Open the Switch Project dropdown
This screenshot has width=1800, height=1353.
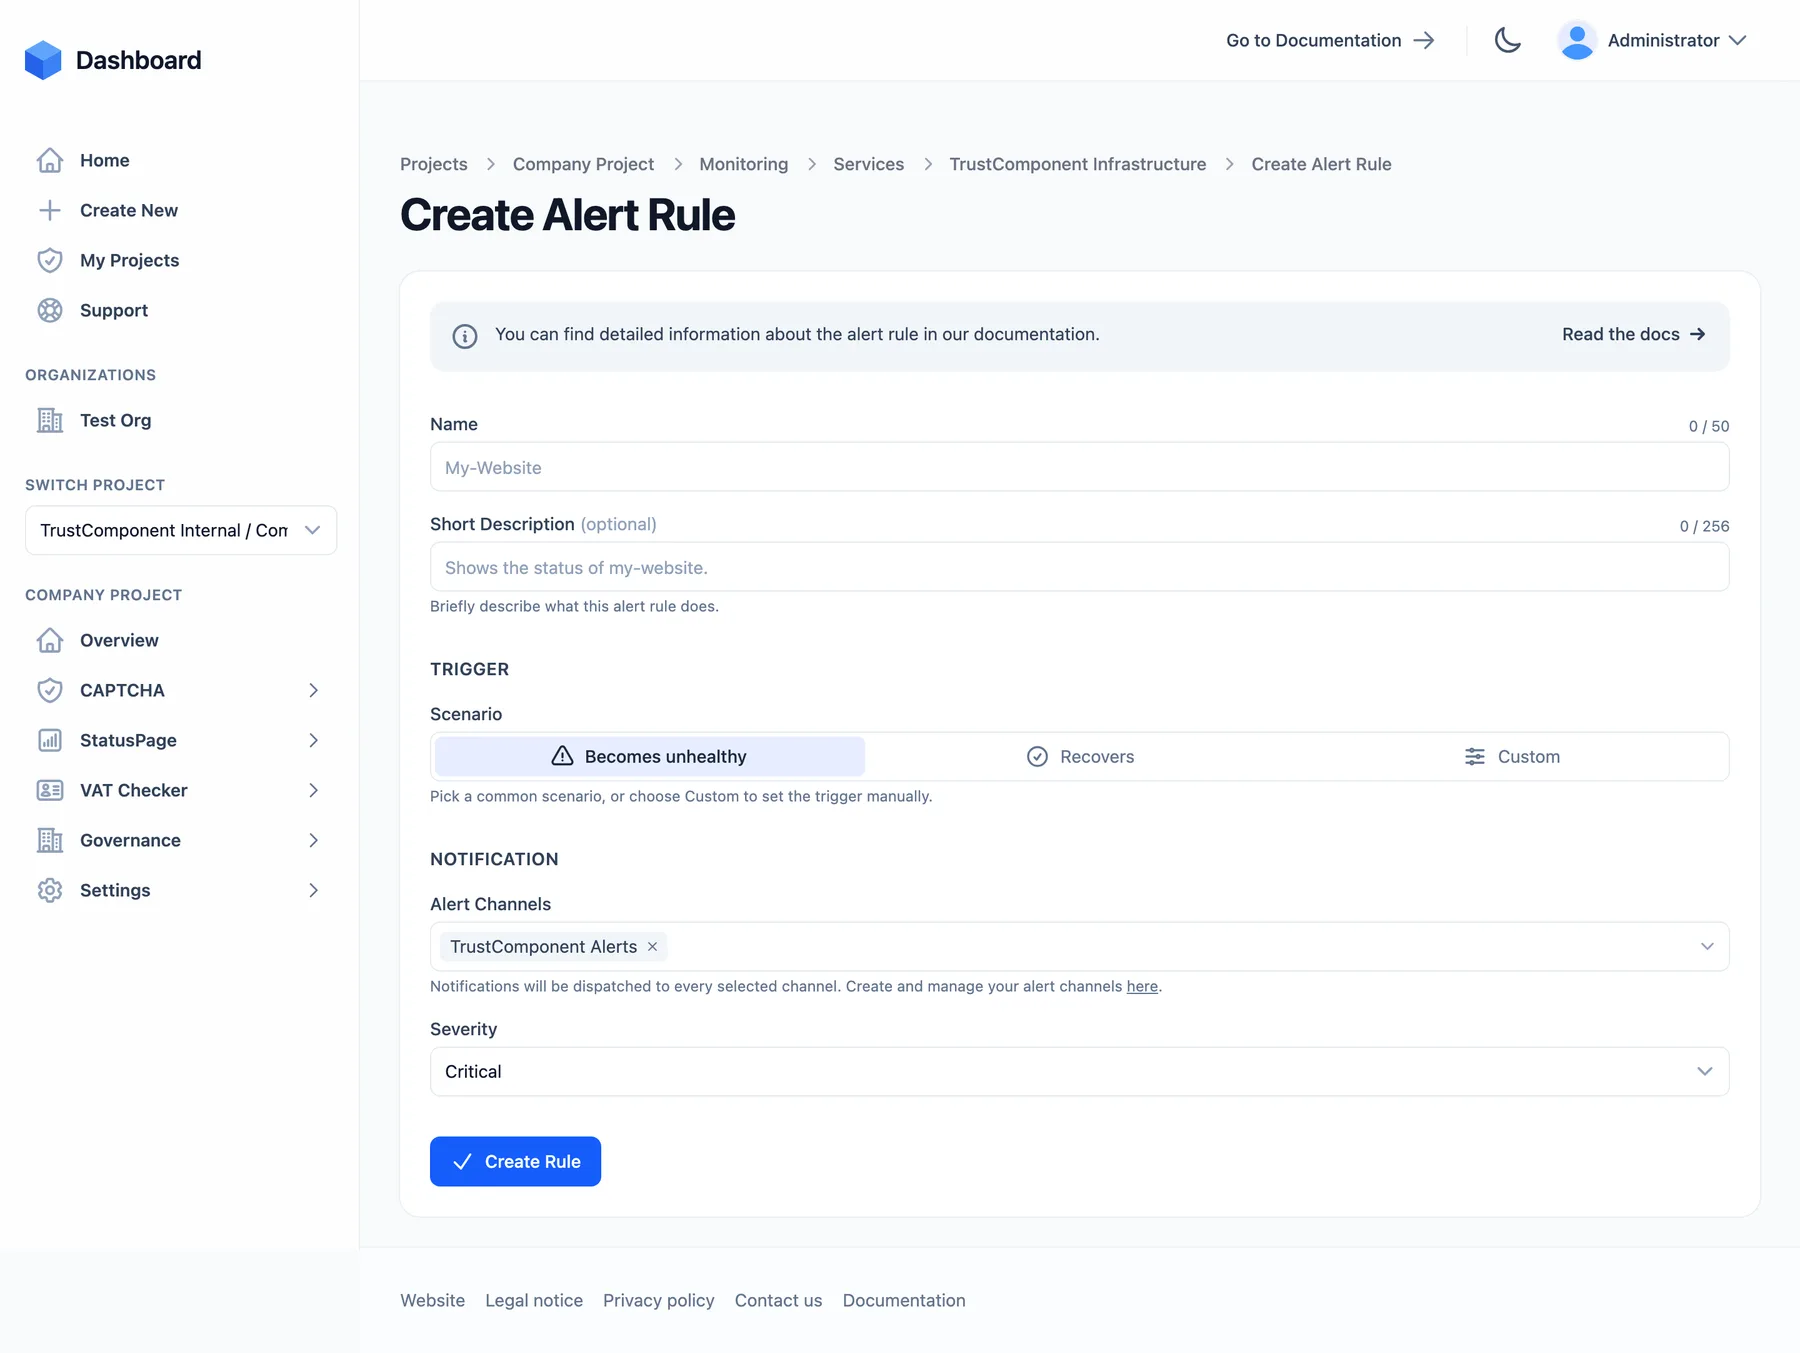[x=181, y=530]
